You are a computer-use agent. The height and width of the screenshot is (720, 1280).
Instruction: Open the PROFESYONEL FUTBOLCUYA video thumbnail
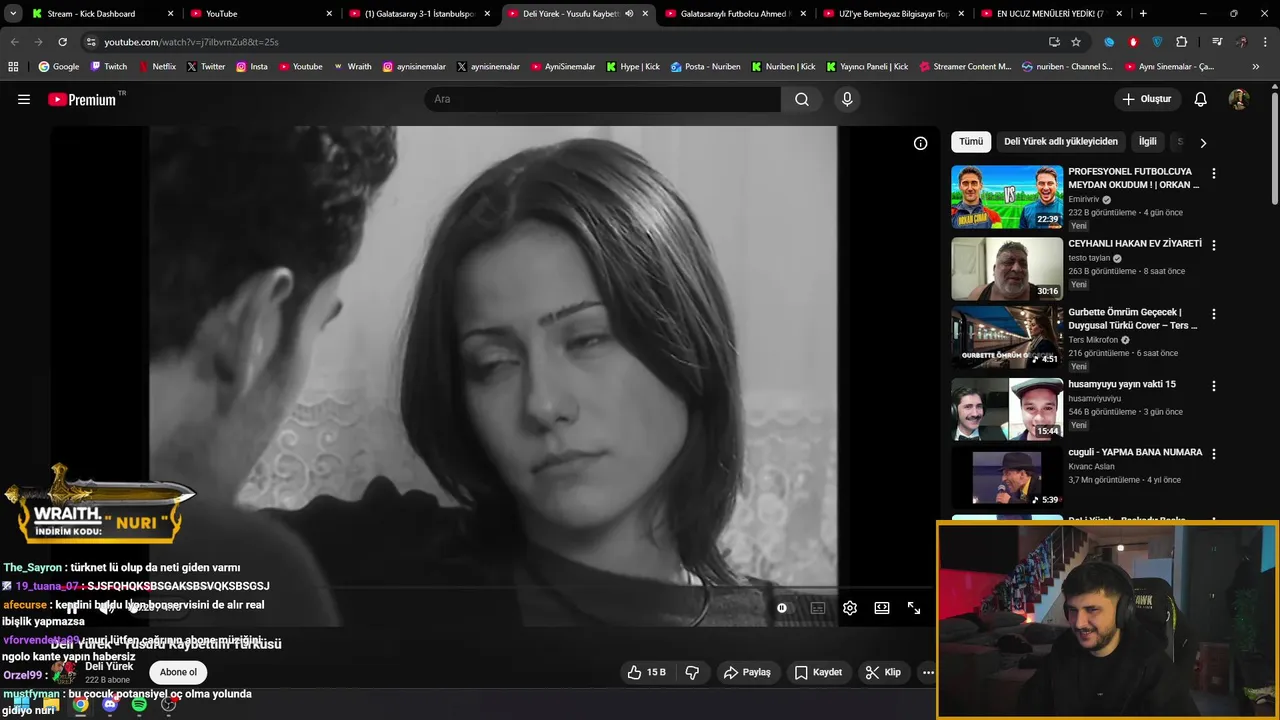tap(1007, 197)
